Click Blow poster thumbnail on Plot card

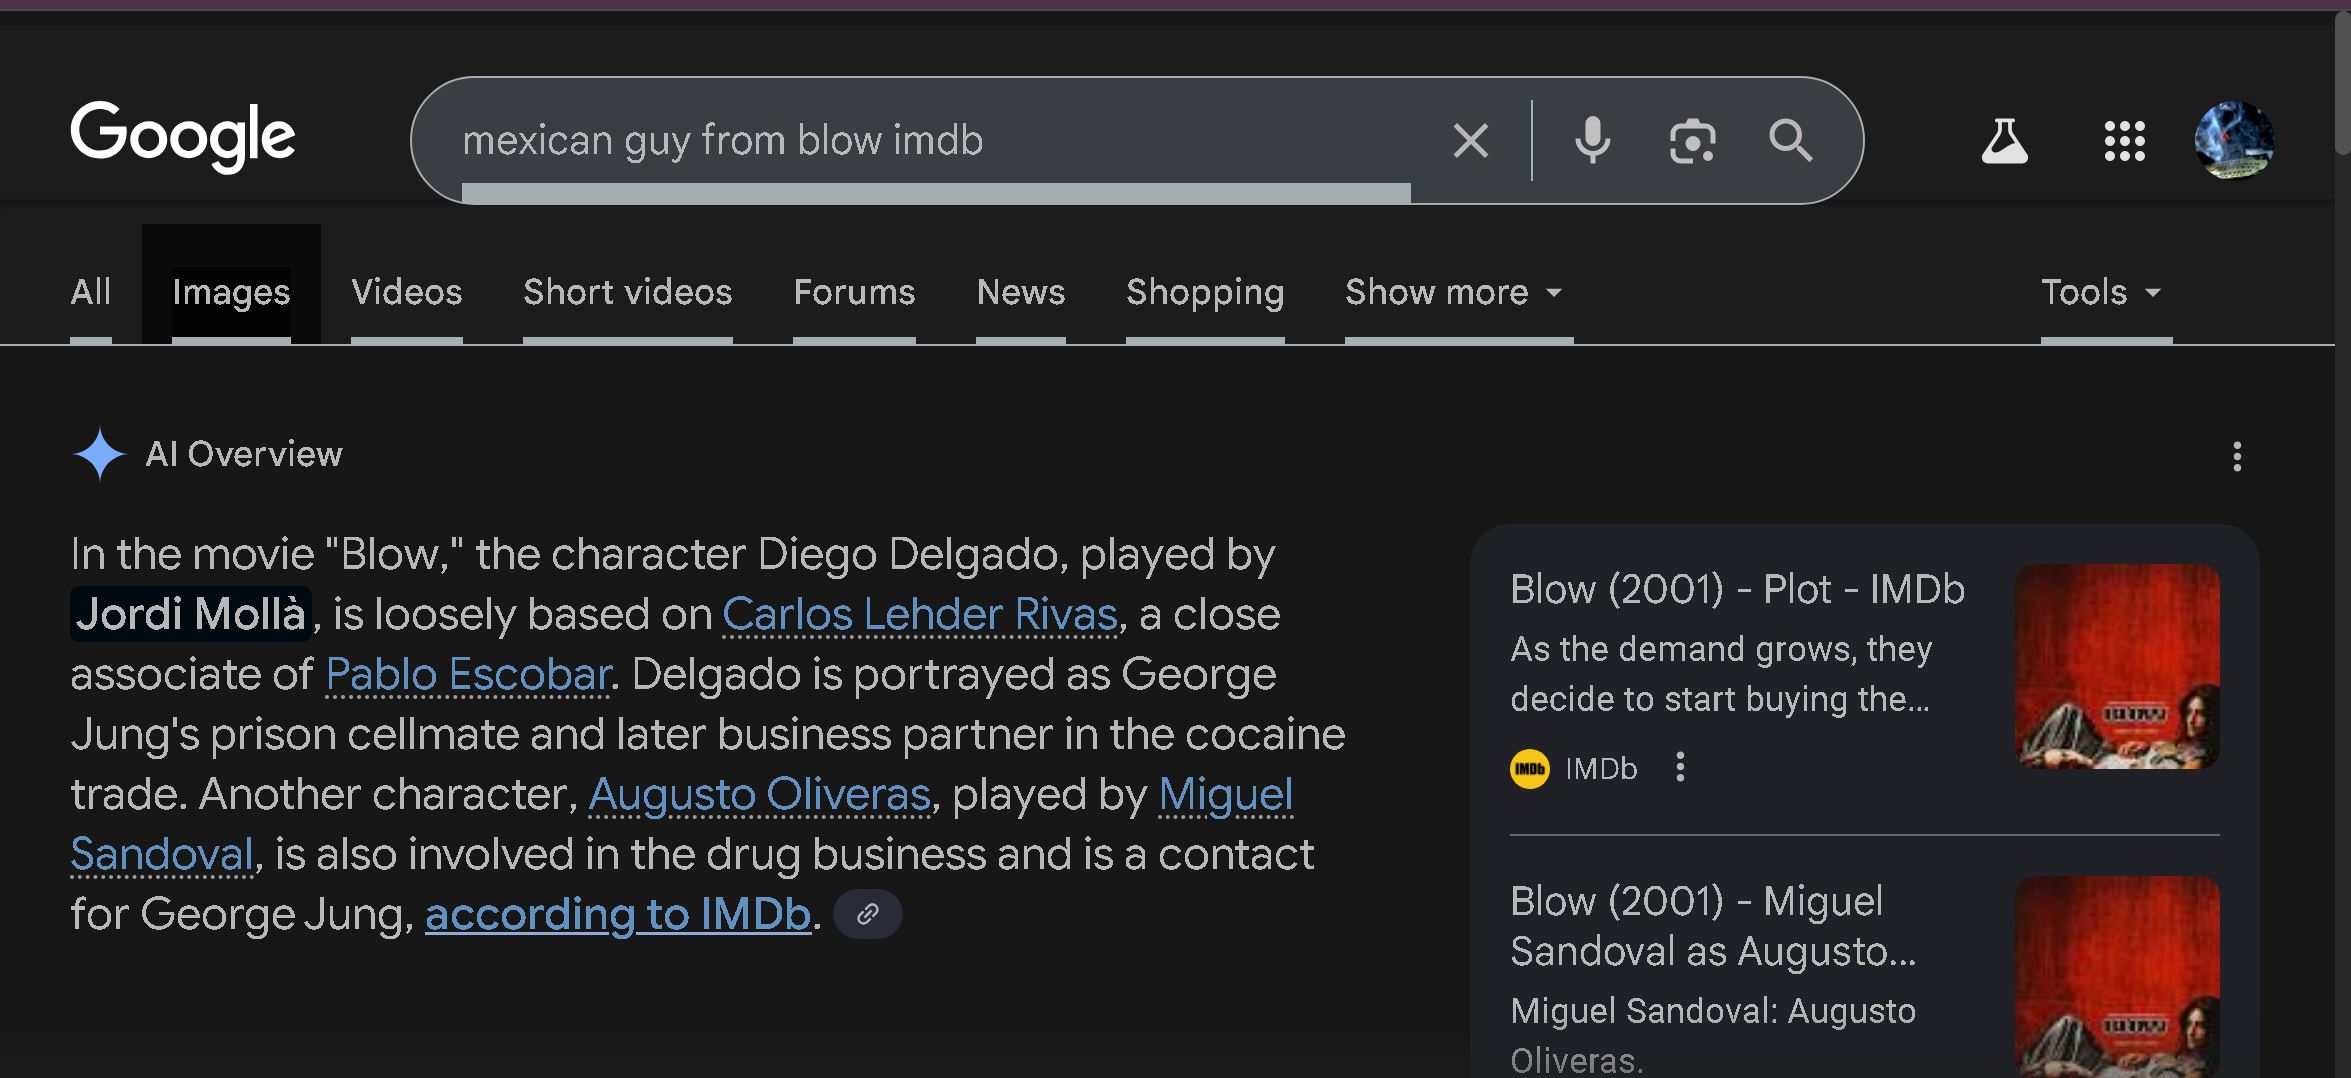pos(2117,666)
